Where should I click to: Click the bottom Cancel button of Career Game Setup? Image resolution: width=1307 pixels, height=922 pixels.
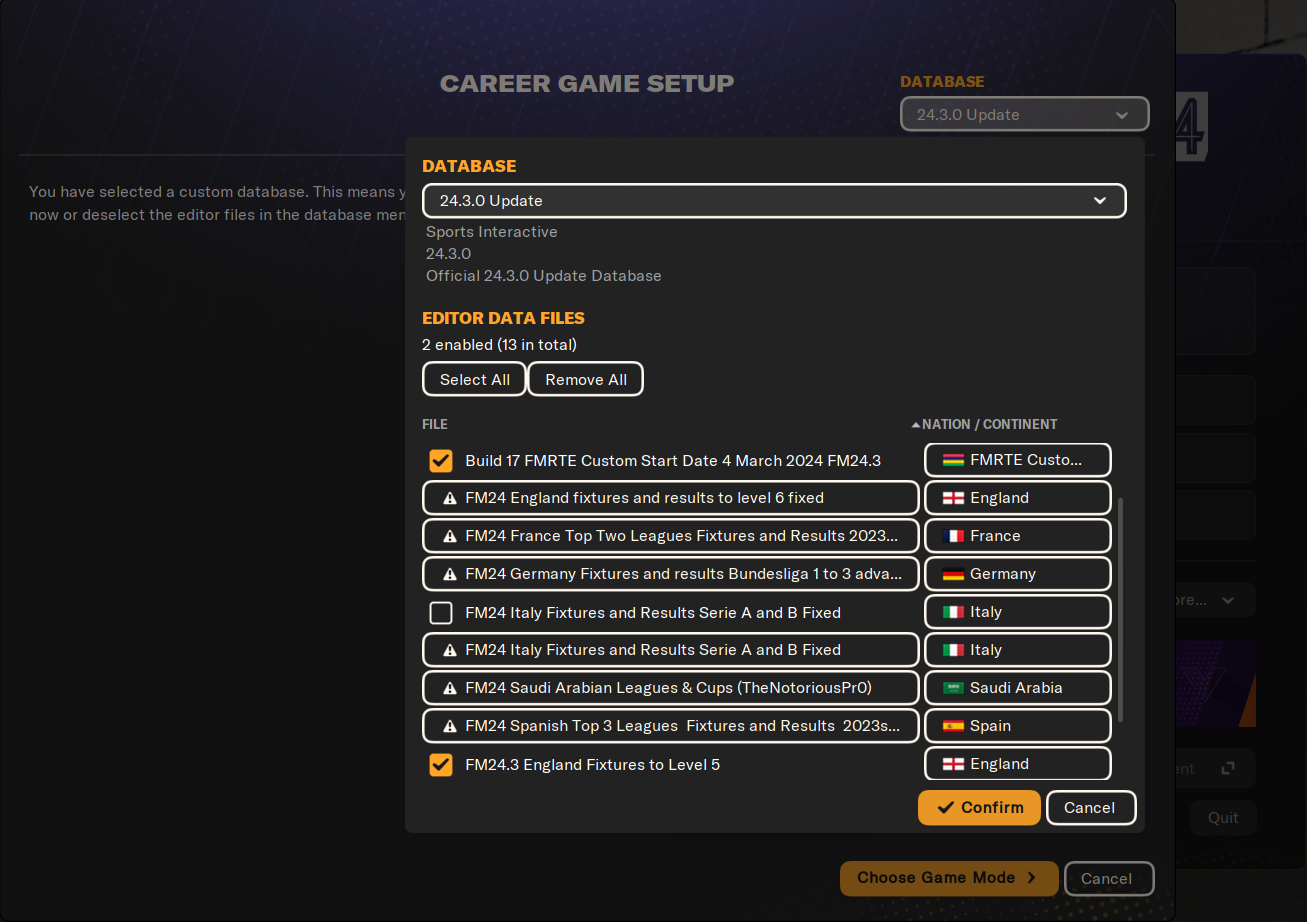(1109, 879)
